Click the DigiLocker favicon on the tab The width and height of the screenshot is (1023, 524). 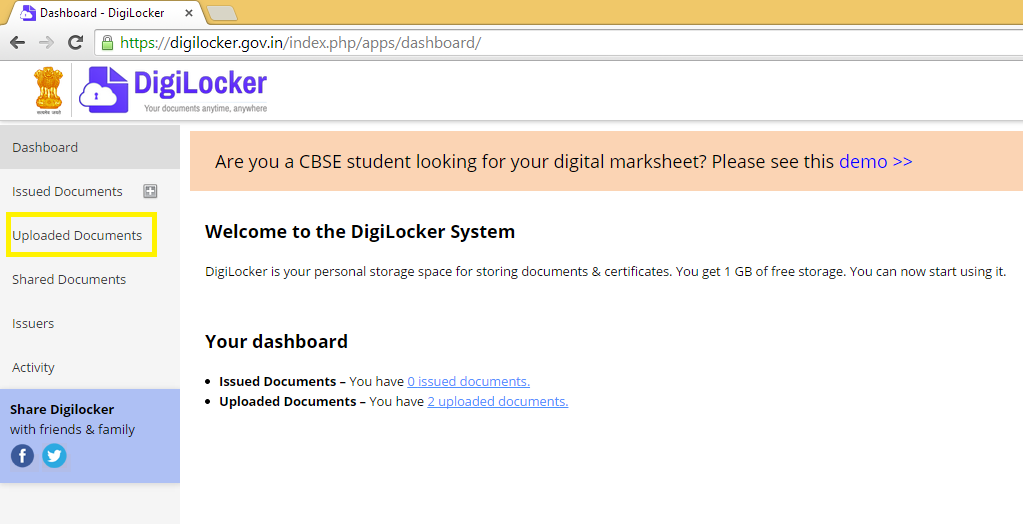pyautogui.click(x=27, y=12)
